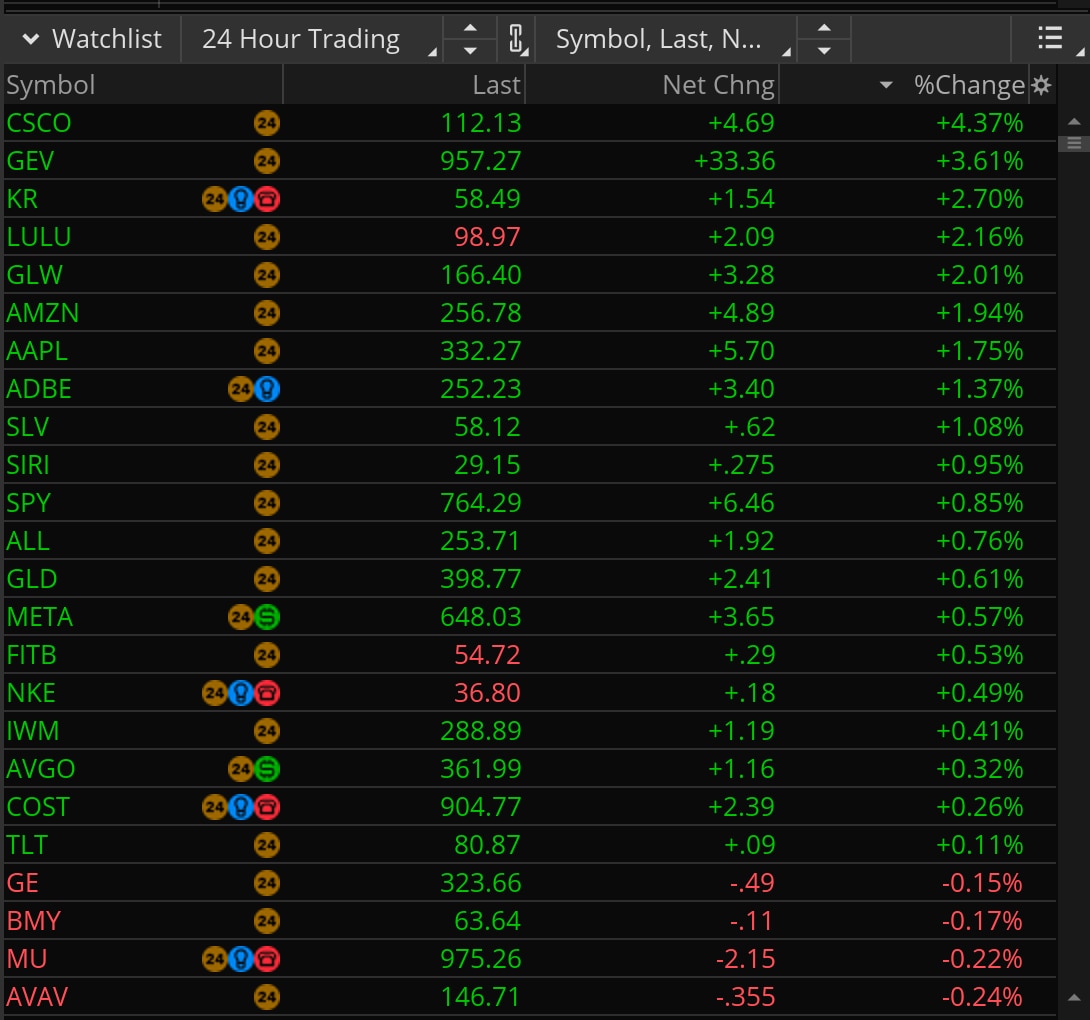This screenshot has width=1090, height=1020.
Task: Click the blue lightbulb icon in the MU row
Action: 241,960
